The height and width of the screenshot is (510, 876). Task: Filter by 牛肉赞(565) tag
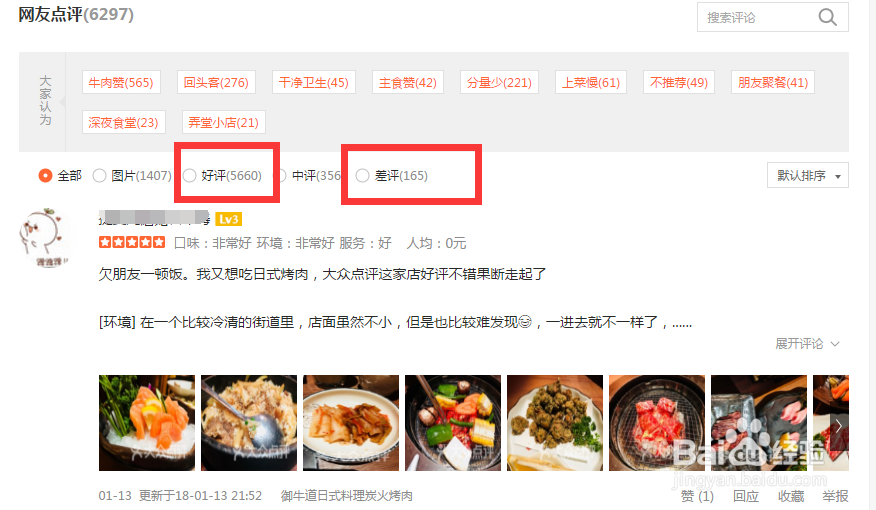pyautogui.click(x=121, y=83)
